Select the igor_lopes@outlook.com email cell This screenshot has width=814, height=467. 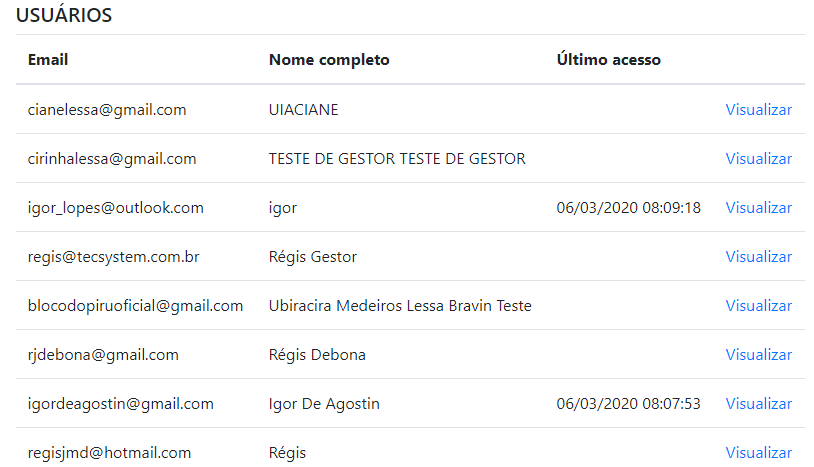[116, 208]
